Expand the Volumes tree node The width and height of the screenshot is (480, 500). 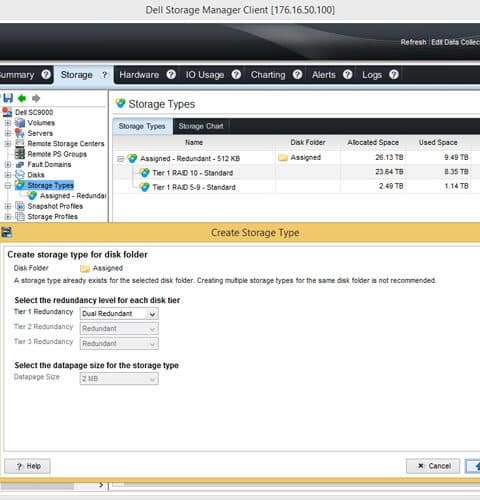pos(8,123)
